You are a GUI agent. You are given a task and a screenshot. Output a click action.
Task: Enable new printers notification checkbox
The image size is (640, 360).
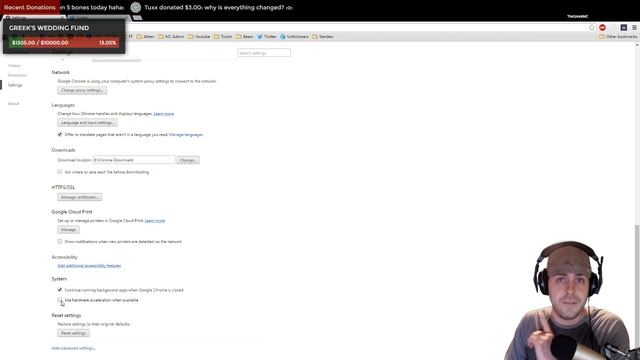coord(60,241)
